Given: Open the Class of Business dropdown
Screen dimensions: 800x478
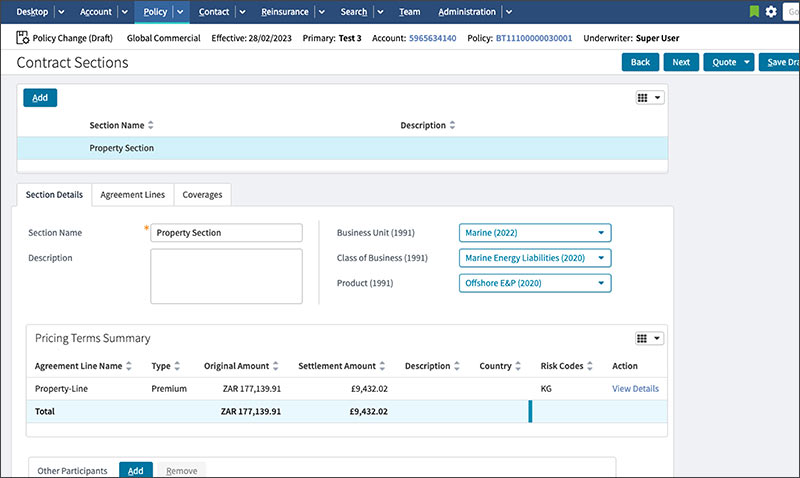Looking at the screenshot, I should [600, 258].
